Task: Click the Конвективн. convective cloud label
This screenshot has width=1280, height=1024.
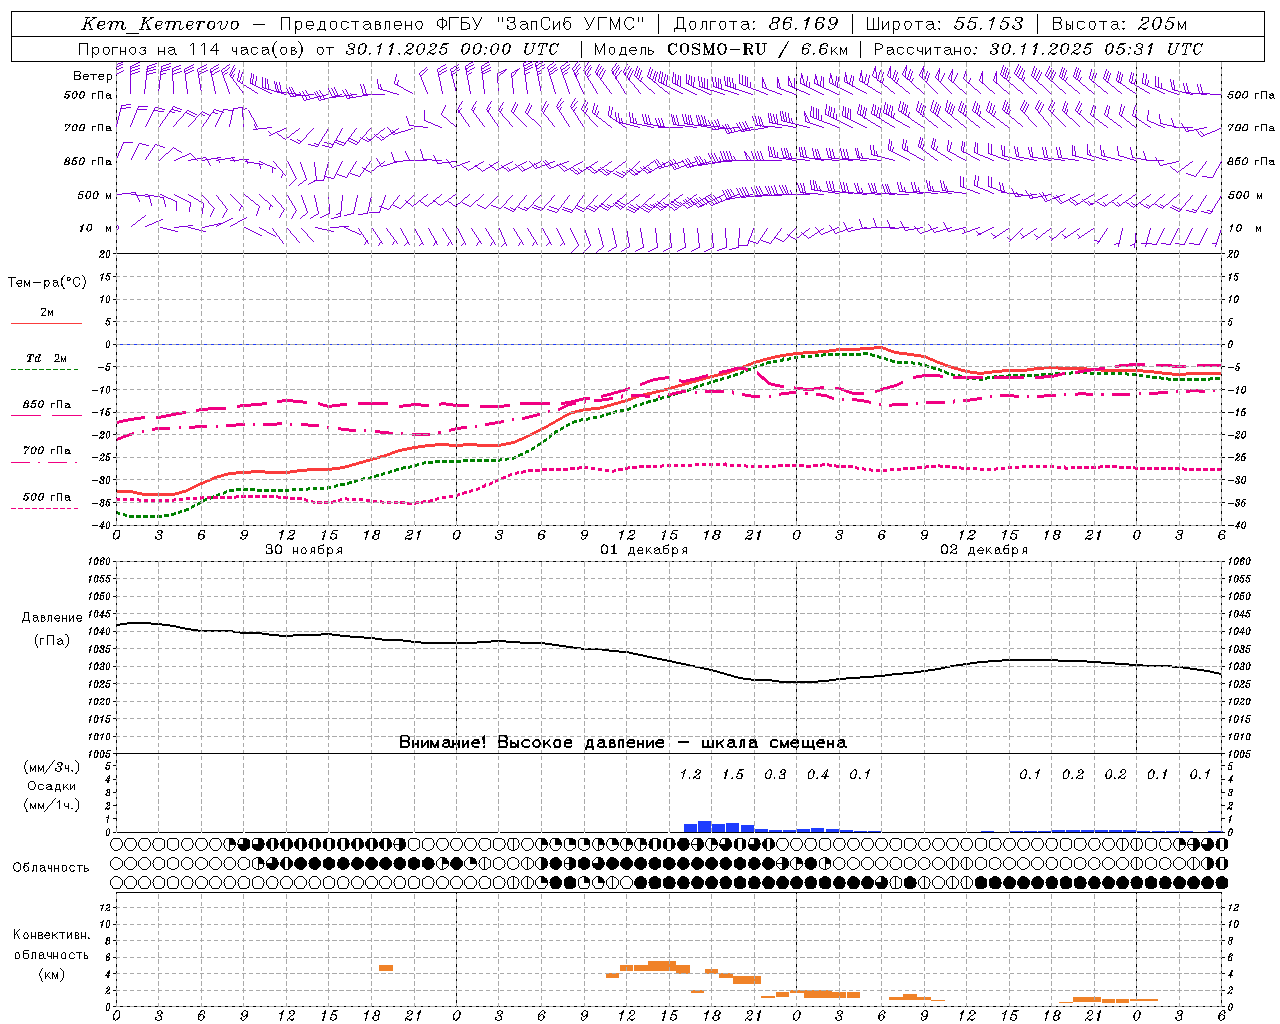Action: (x=52, y=935)
